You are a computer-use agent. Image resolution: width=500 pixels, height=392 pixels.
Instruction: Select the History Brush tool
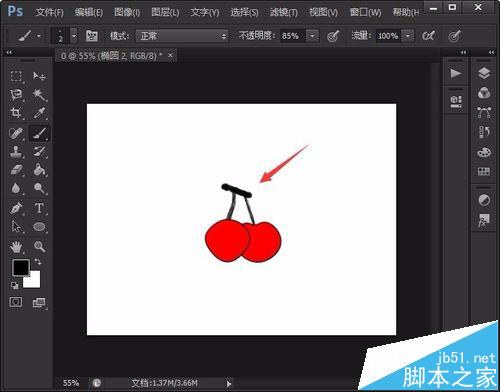[x=39, y=152]
